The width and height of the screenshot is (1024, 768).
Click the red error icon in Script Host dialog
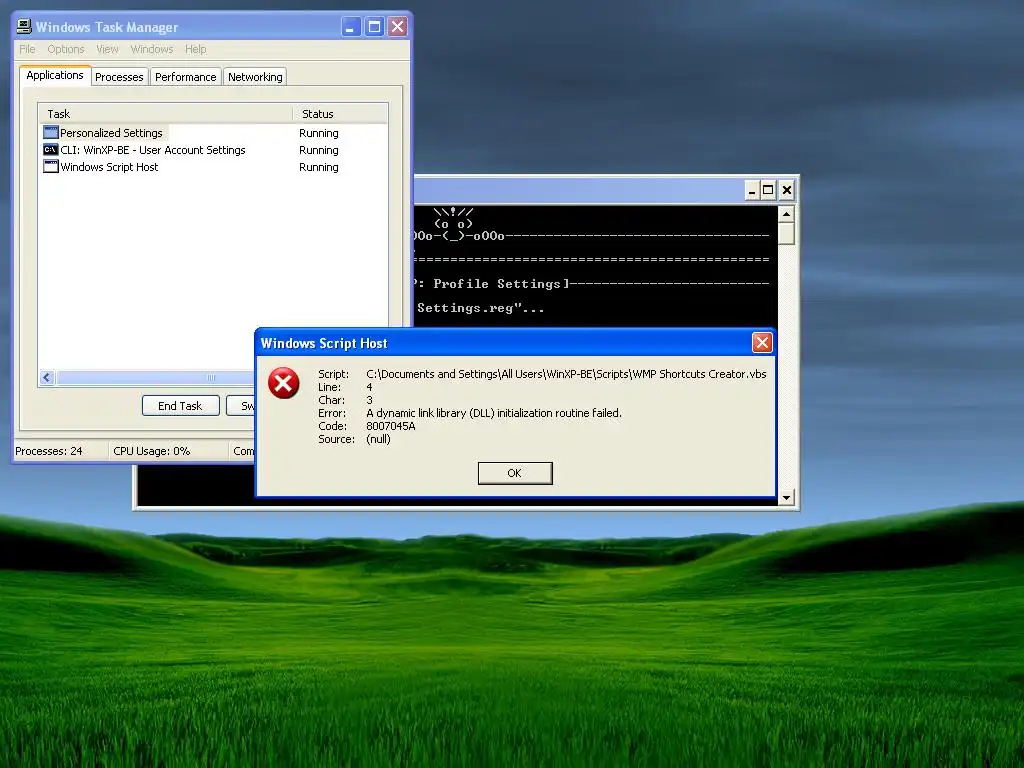point(283,383)
